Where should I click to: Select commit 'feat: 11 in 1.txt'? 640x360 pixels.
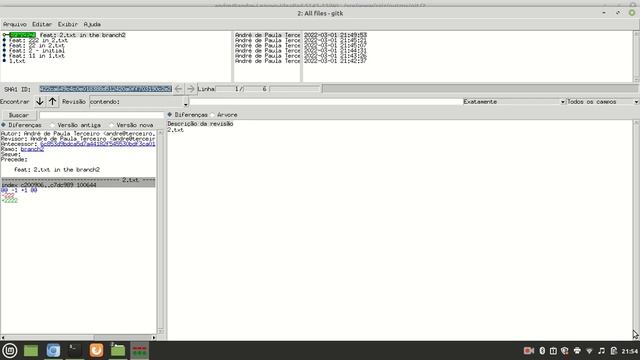(37, 56)
